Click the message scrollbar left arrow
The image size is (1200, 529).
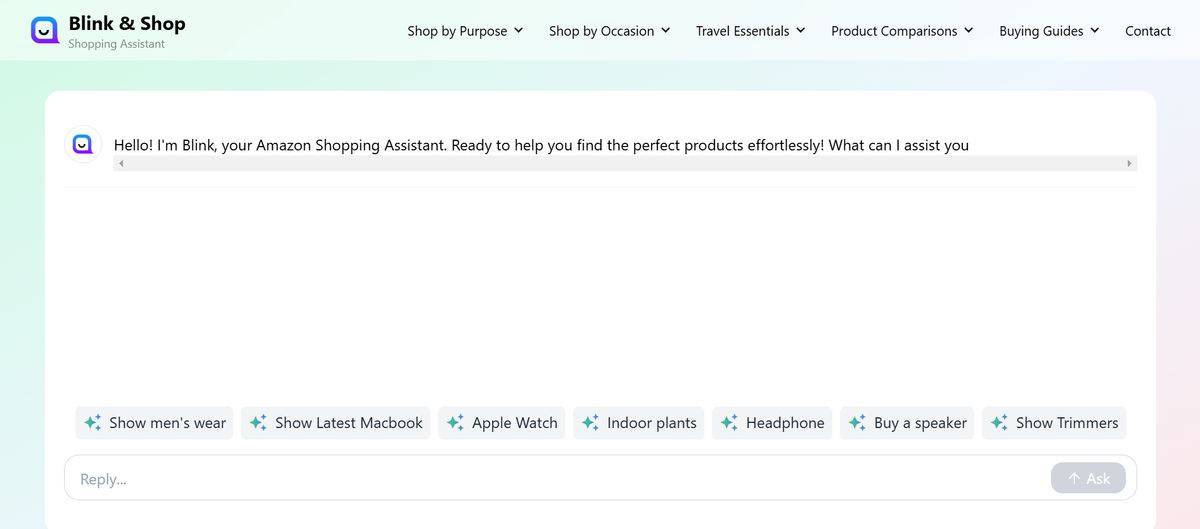point(121,163)
